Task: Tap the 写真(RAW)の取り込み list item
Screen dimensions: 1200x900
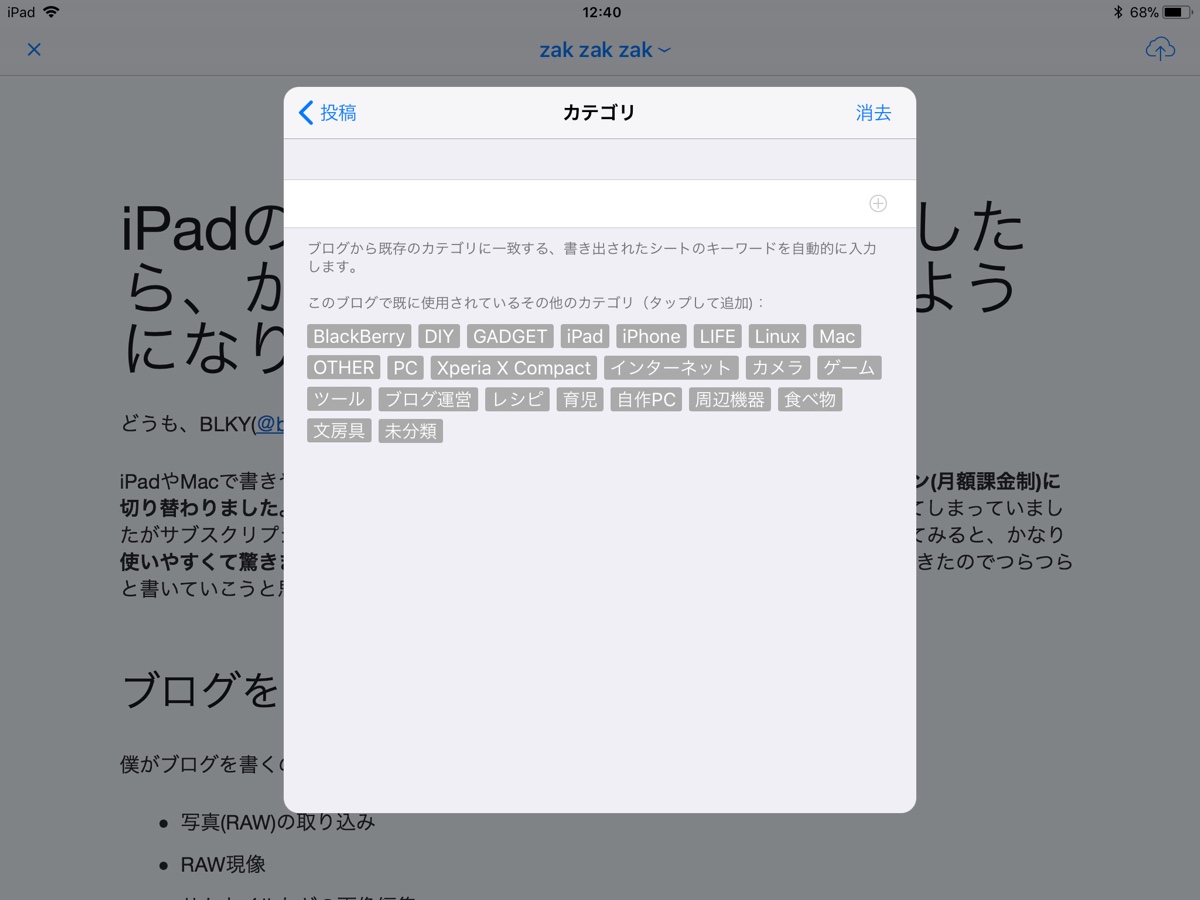Action: (x=278, y=822)
